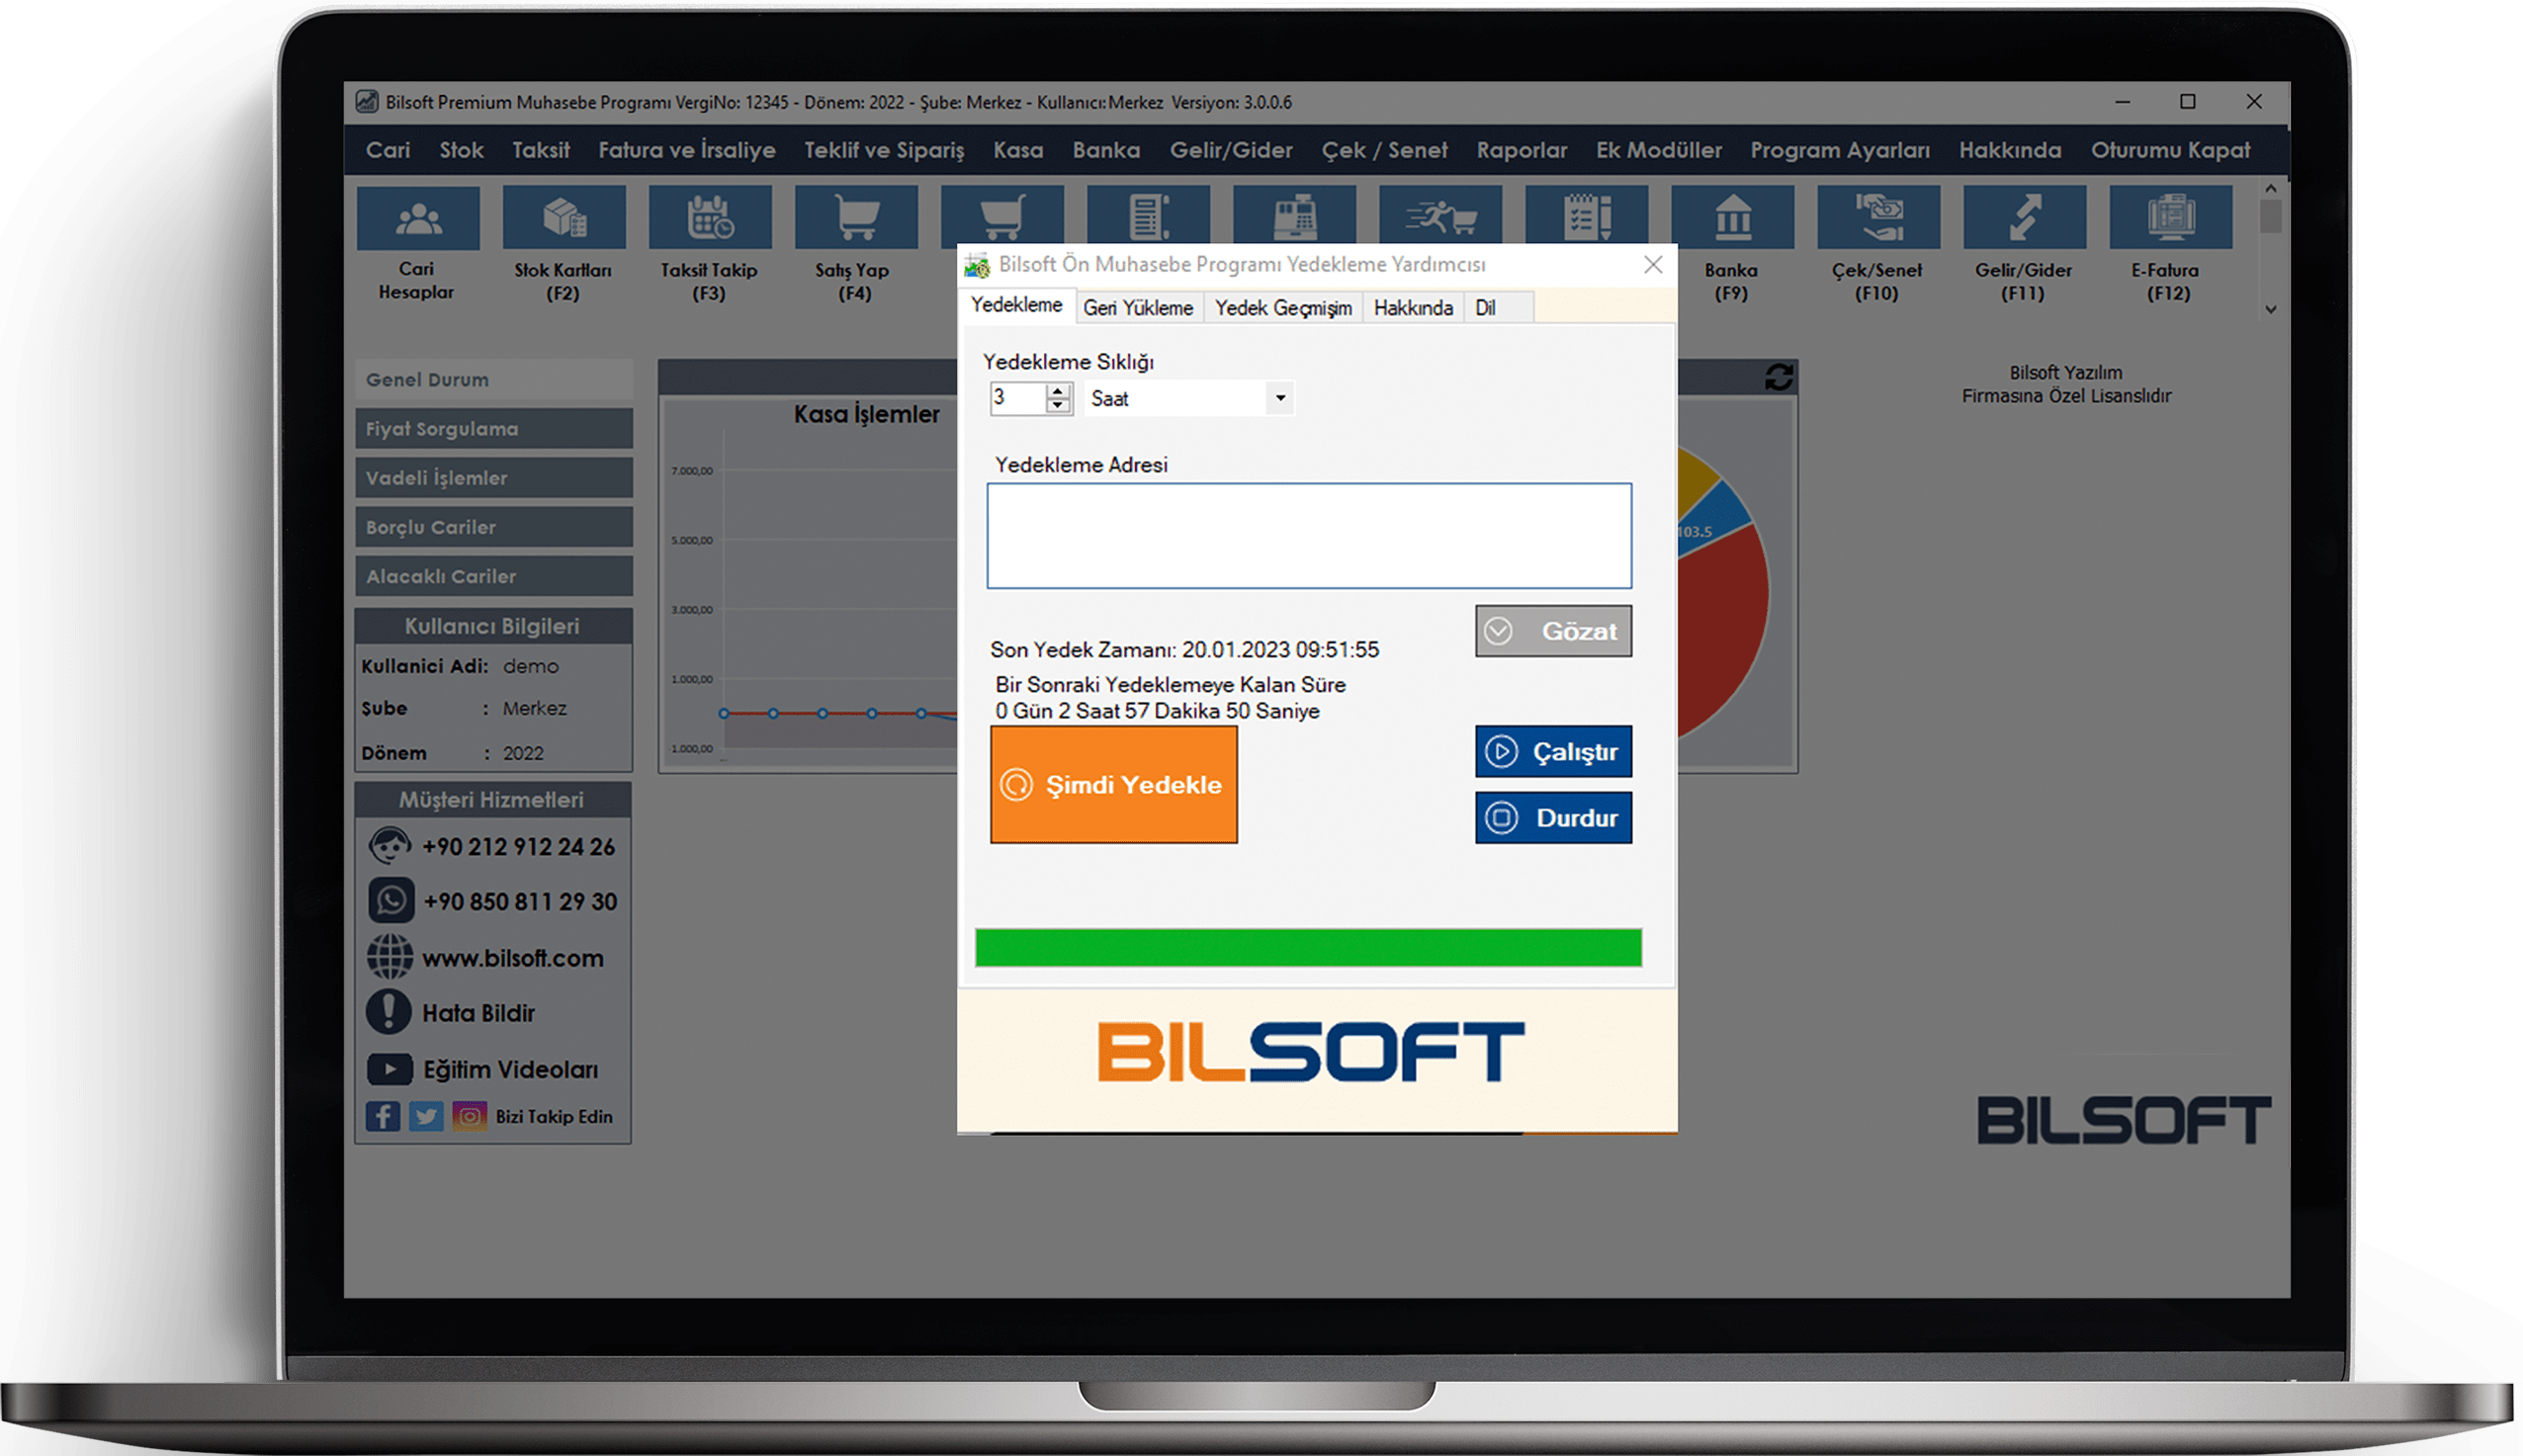The width and height of the screenshot is (2523, 1456).
Task: Close the Yedekleme Yardımcısı dialog
Action: pos(1653,264)
